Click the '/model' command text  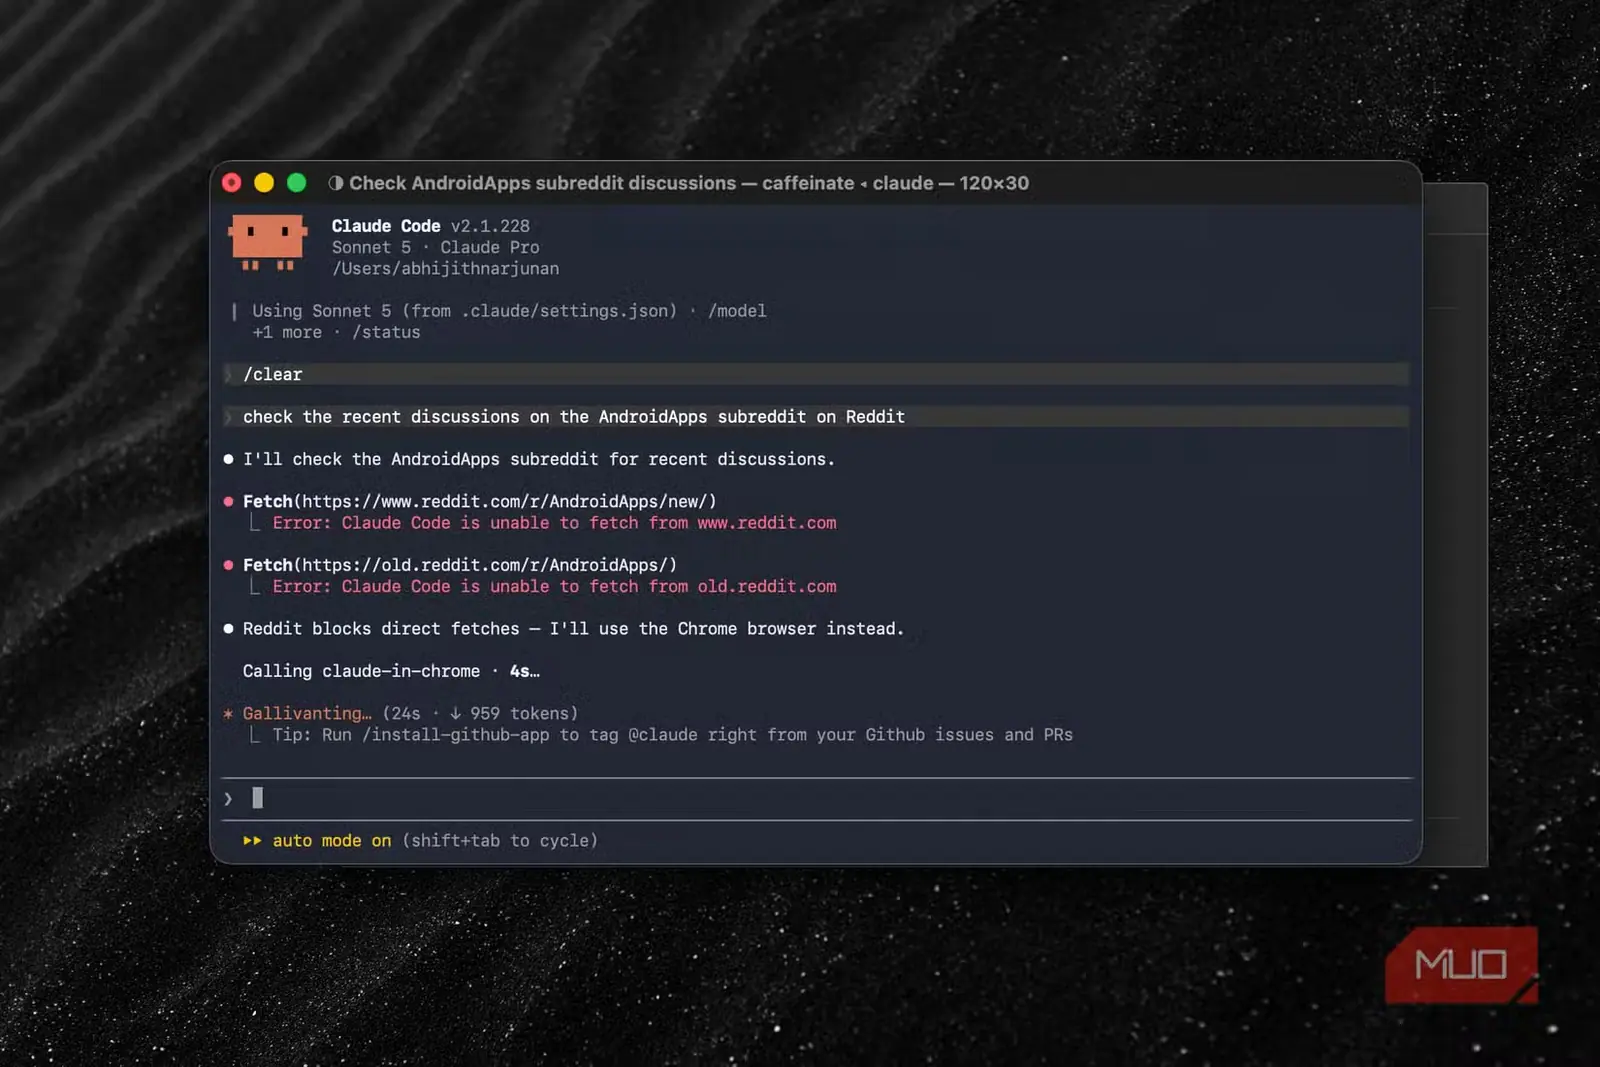pos(737,311)
